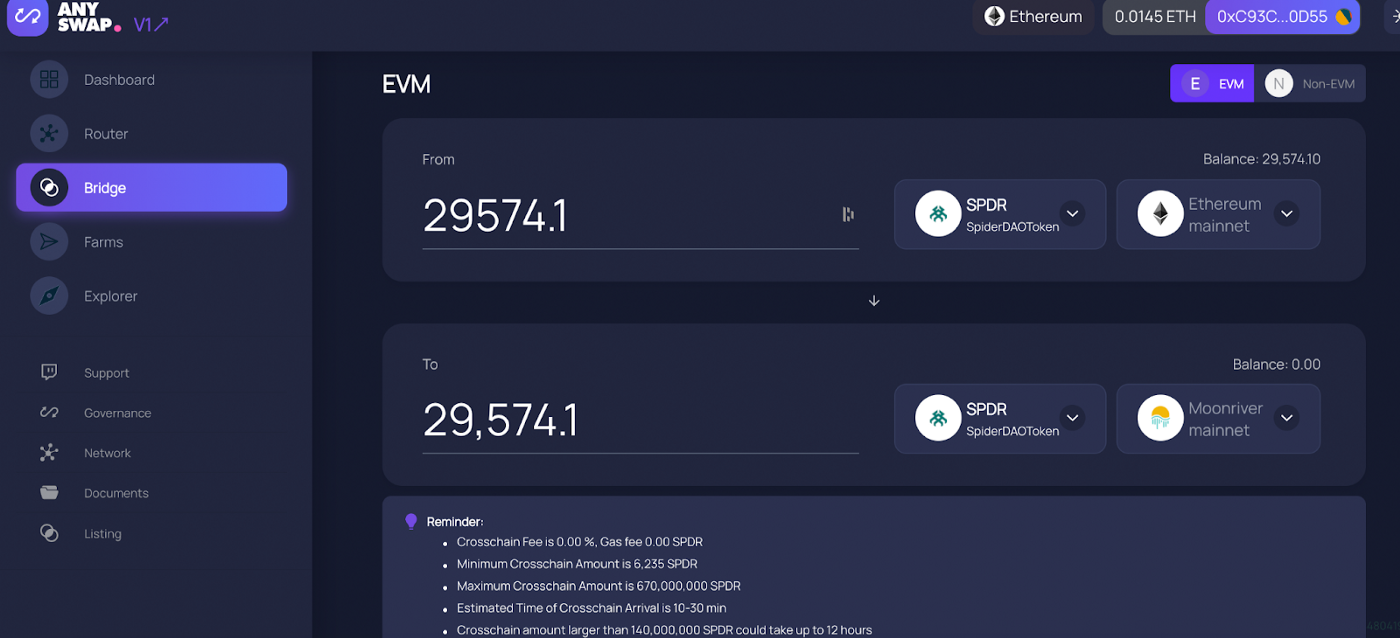This screenshot has height=638, width=1400.
Task: Click the Support chat icon
Action: tap(49, 372)
